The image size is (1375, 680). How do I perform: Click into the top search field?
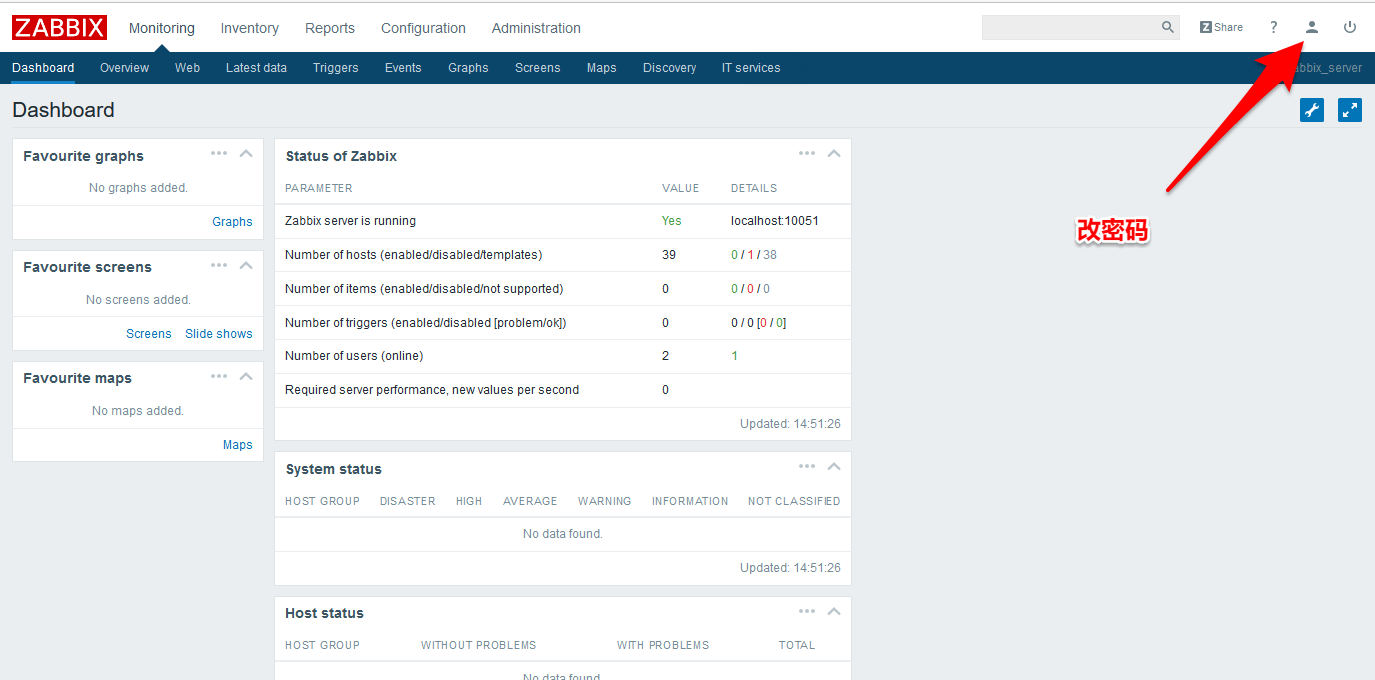[1071, 28]
